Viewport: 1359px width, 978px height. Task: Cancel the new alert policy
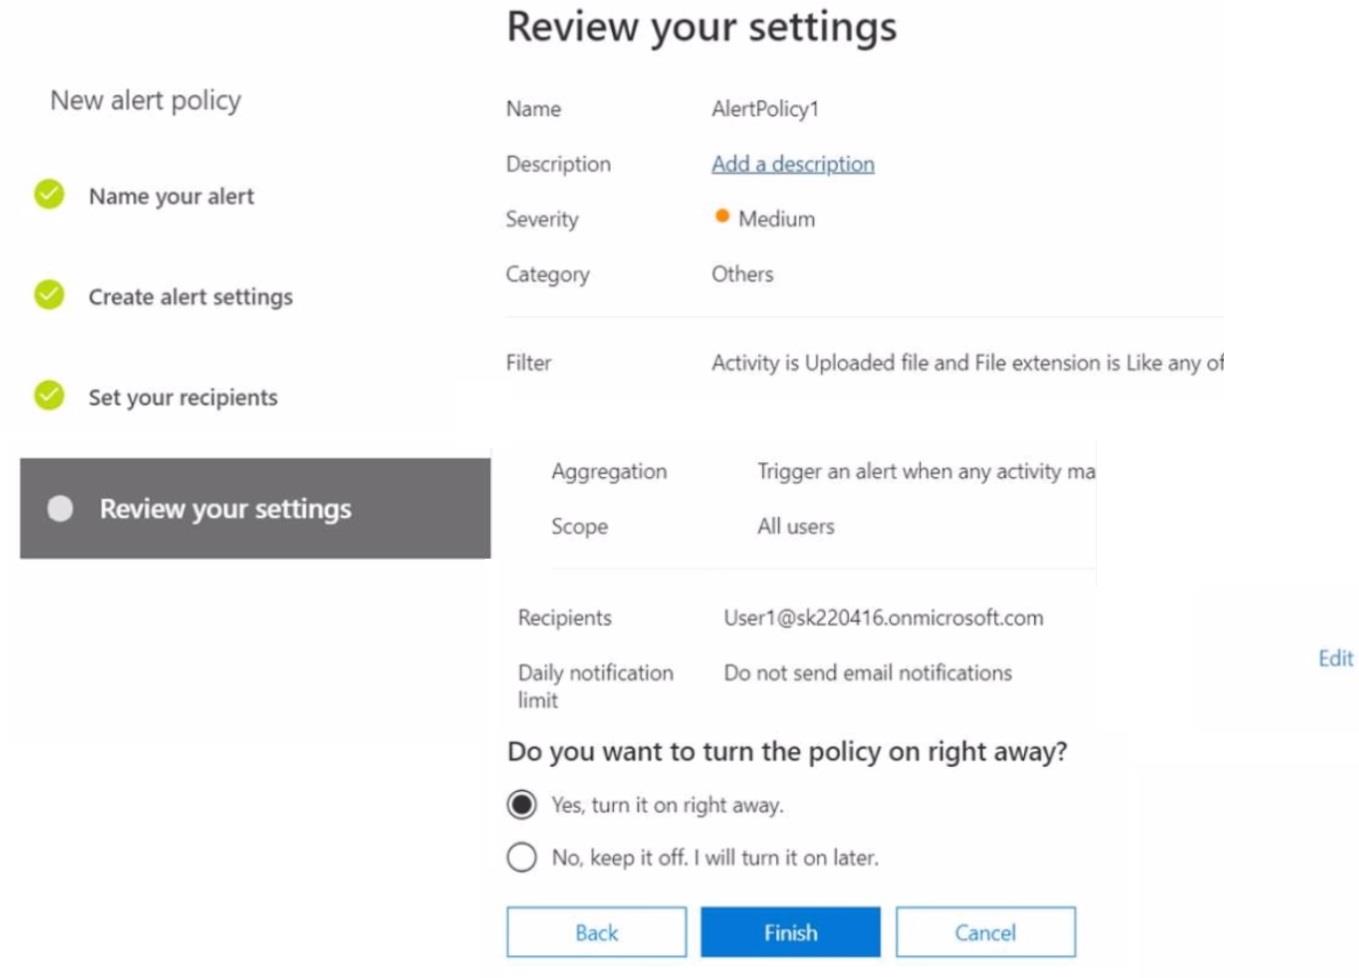(985, 932)
